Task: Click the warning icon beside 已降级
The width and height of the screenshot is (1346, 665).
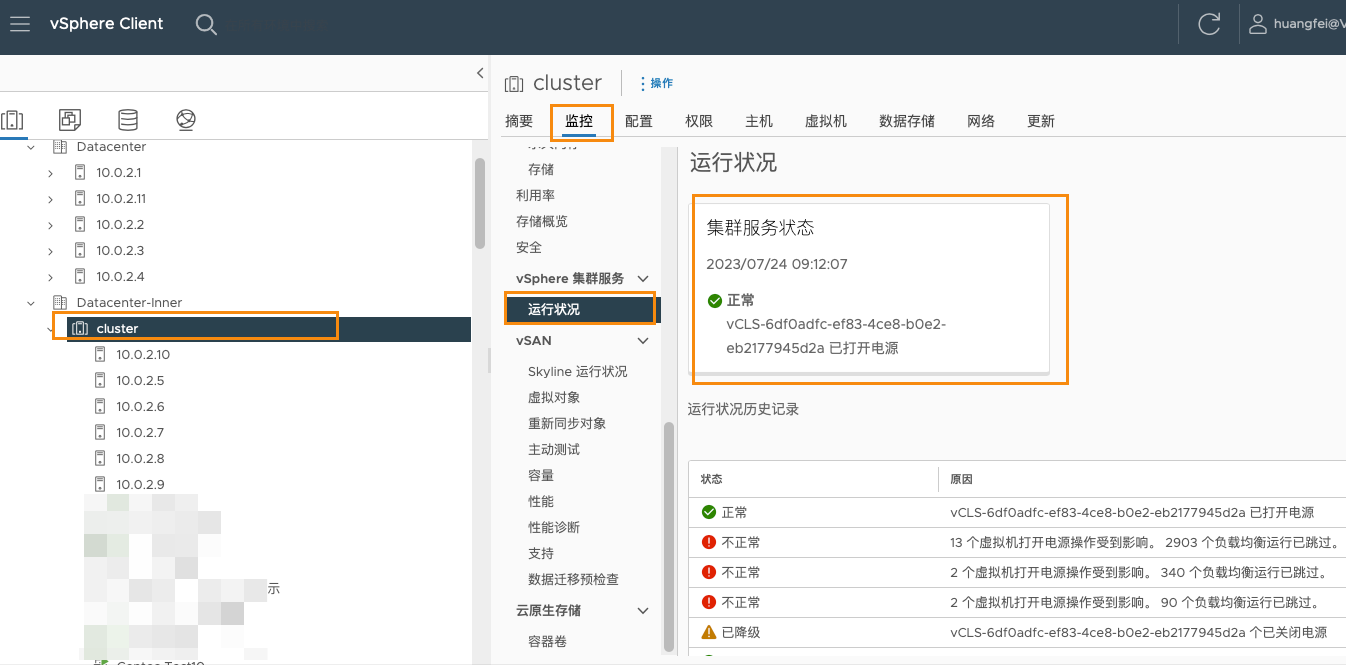Action: tap(709, 633)
